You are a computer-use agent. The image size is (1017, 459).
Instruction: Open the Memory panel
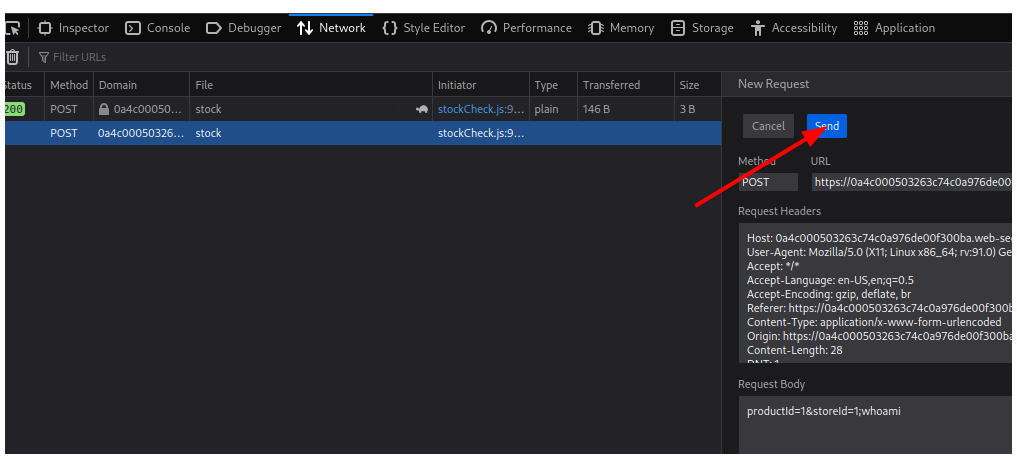coord(621,28)
